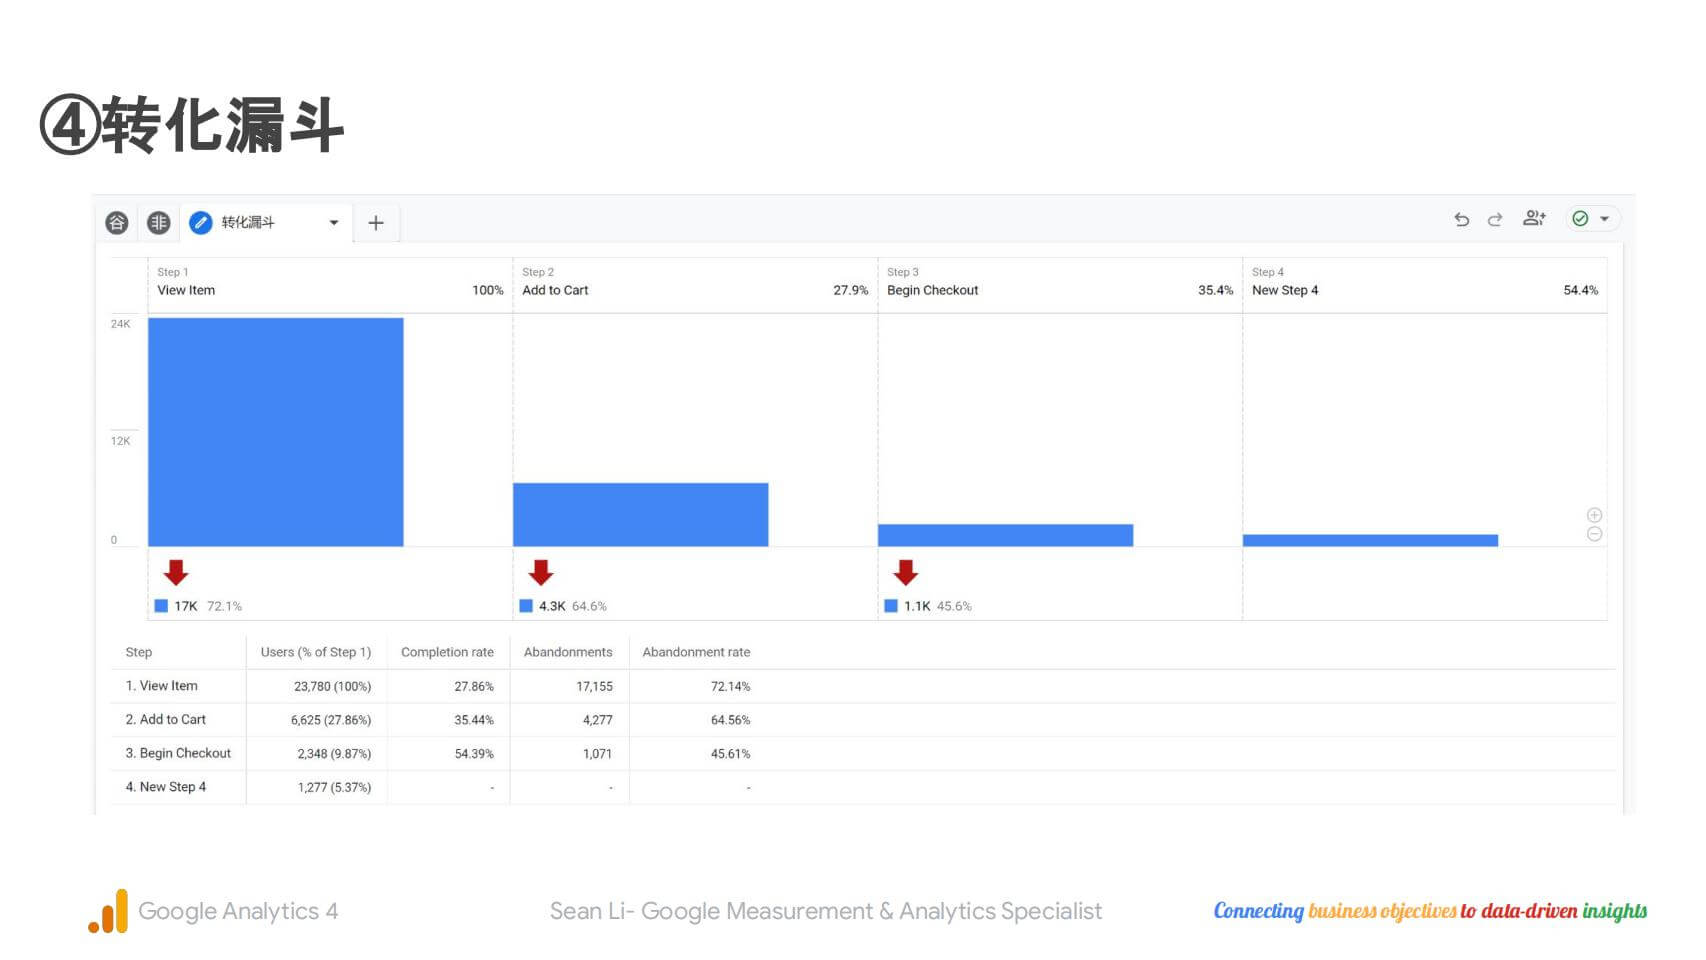Image resolution: width=1706 pixels, height=960 pixels.
Task: Zoom out the funnel chart
Action: pyautogui.click(x=1594, y=534)
